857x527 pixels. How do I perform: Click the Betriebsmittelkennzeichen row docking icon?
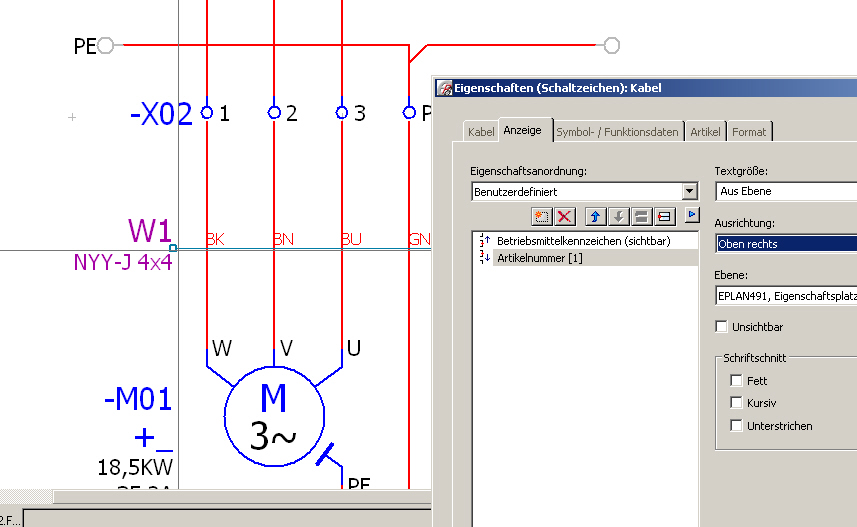(x=485, y=241)
